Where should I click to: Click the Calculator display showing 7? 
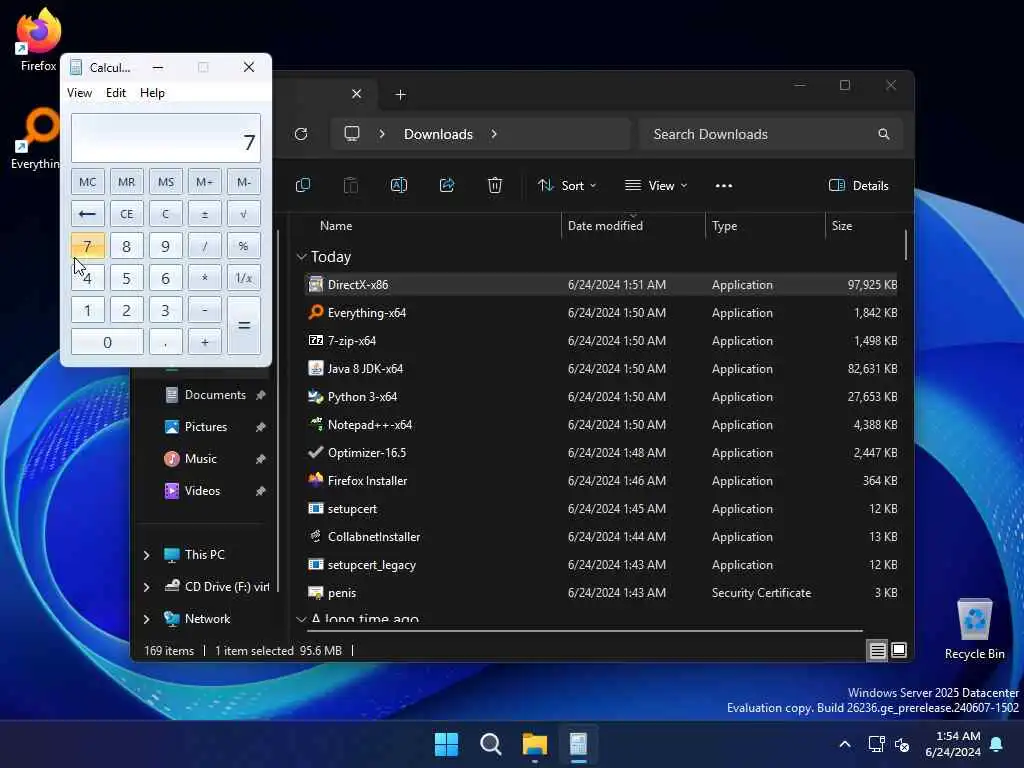pyautogui.click(x=166, y=138)
